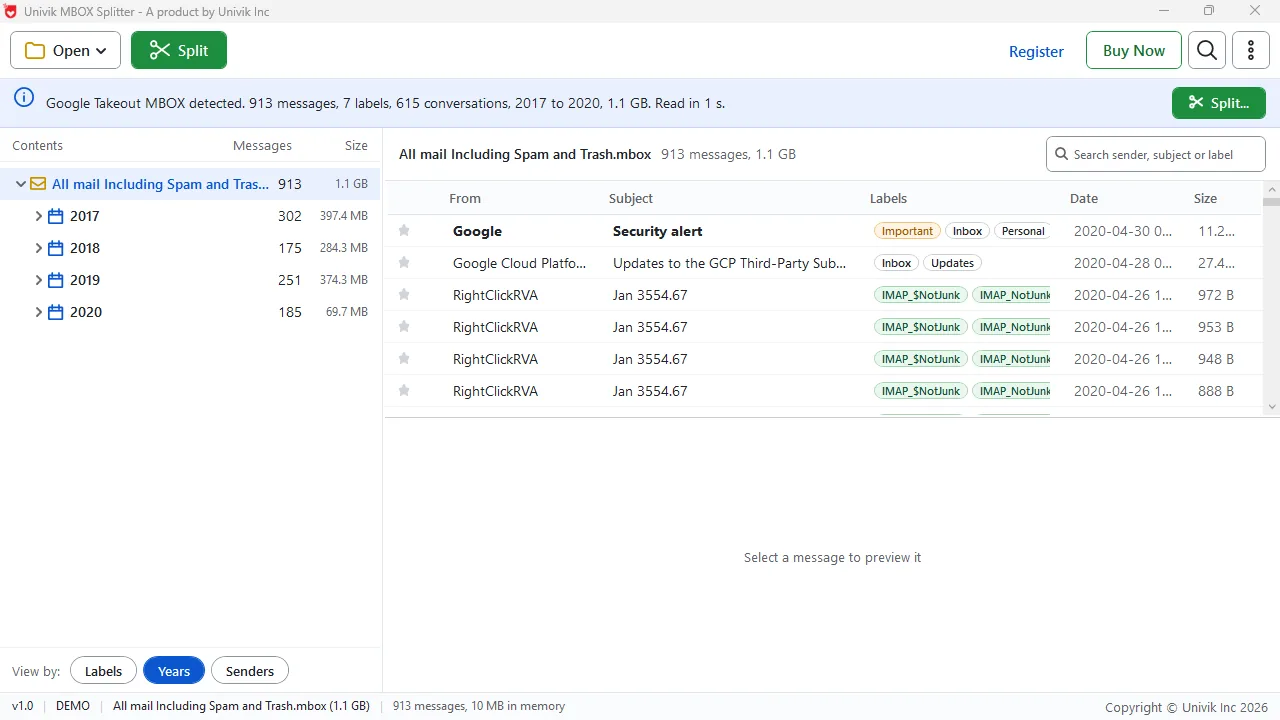Screen dimensions: 1280x720
Task: Click the search magnifier icon in toolbar
Action: tap(1207, 51)
